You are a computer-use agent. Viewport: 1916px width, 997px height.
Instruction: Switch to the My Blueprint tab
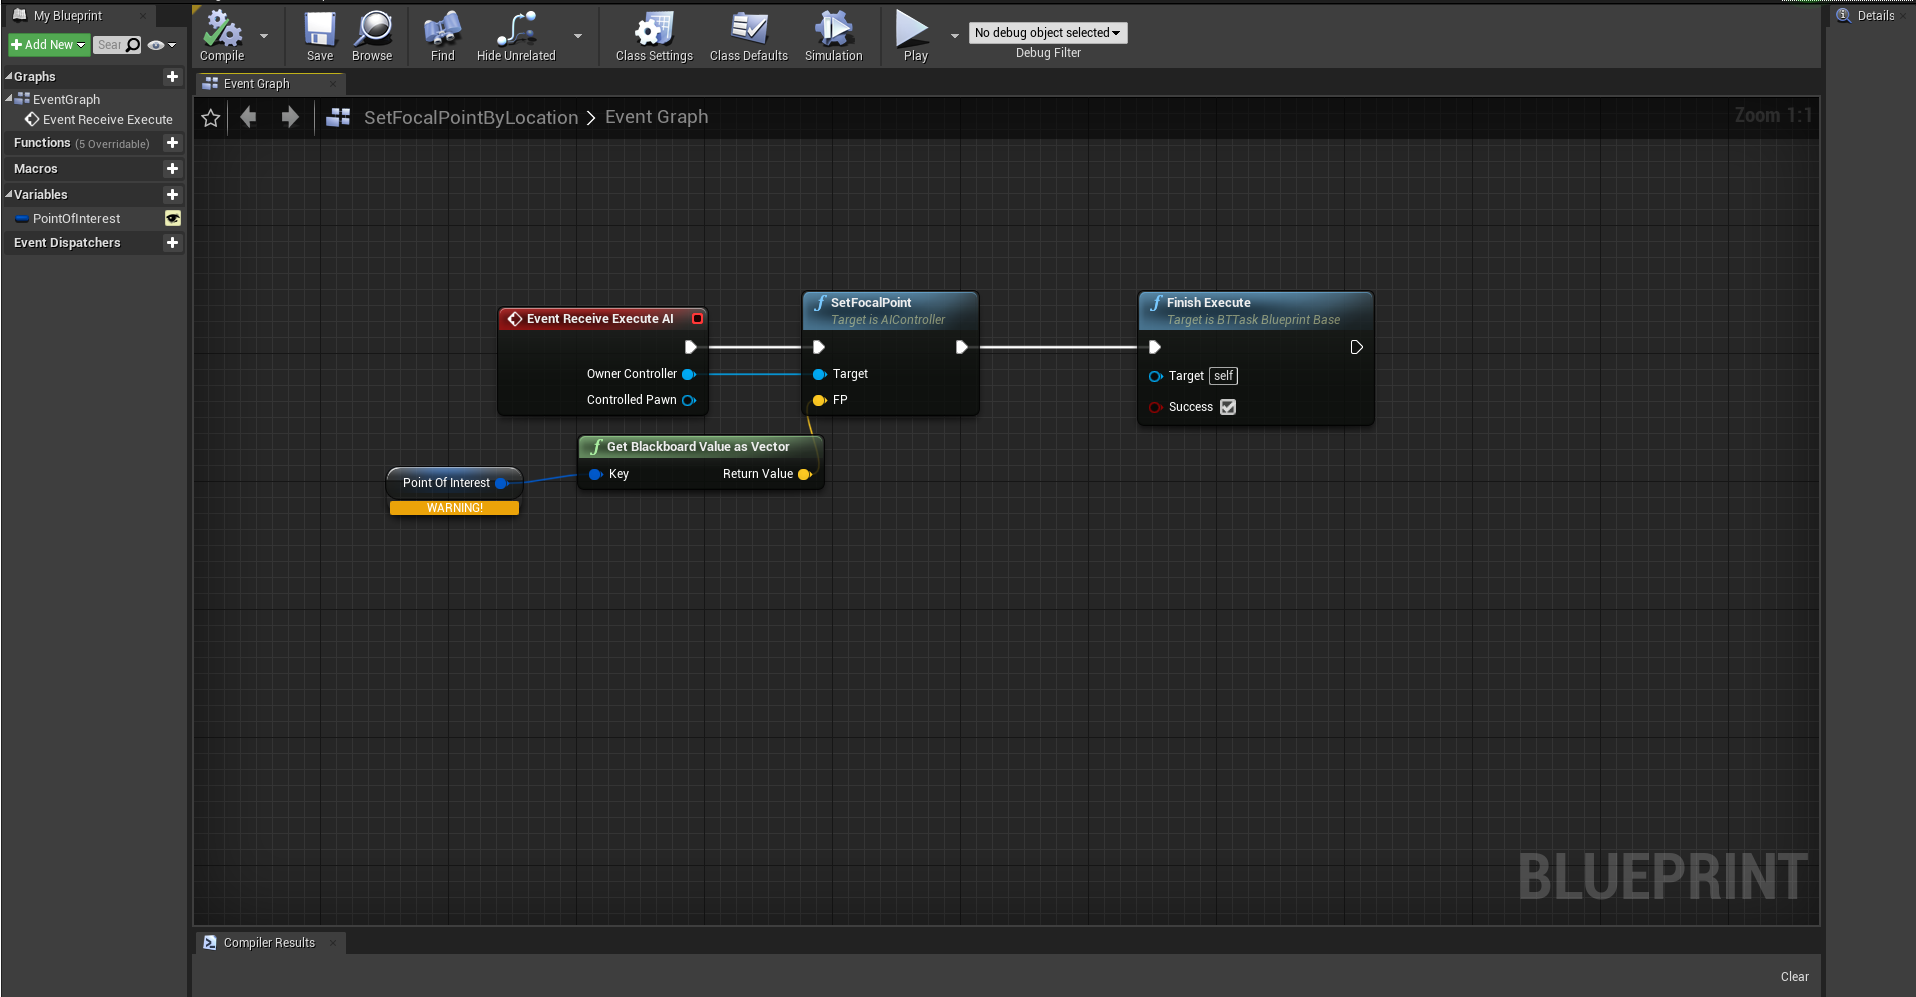(67, 16)
